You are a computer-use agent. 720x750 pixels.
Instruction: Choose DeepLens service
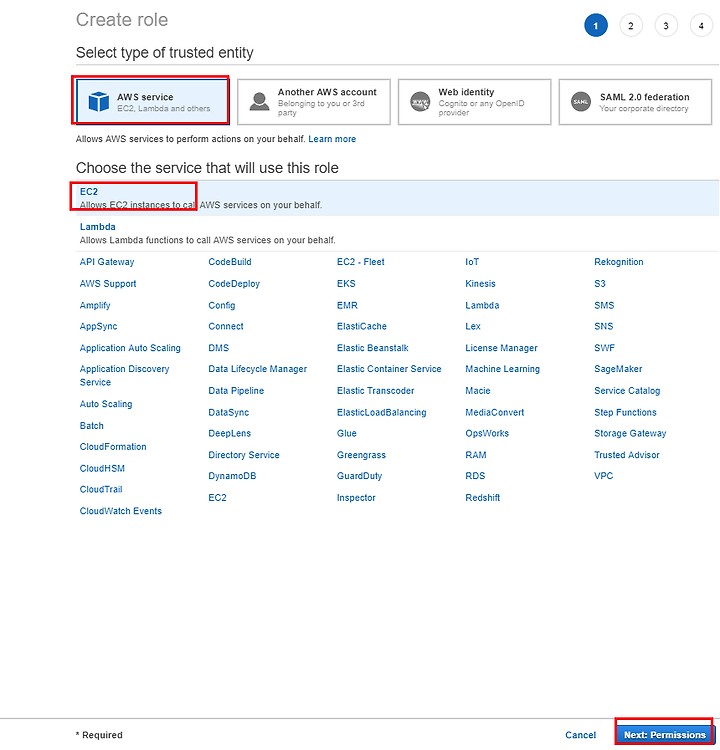(229, 433)
